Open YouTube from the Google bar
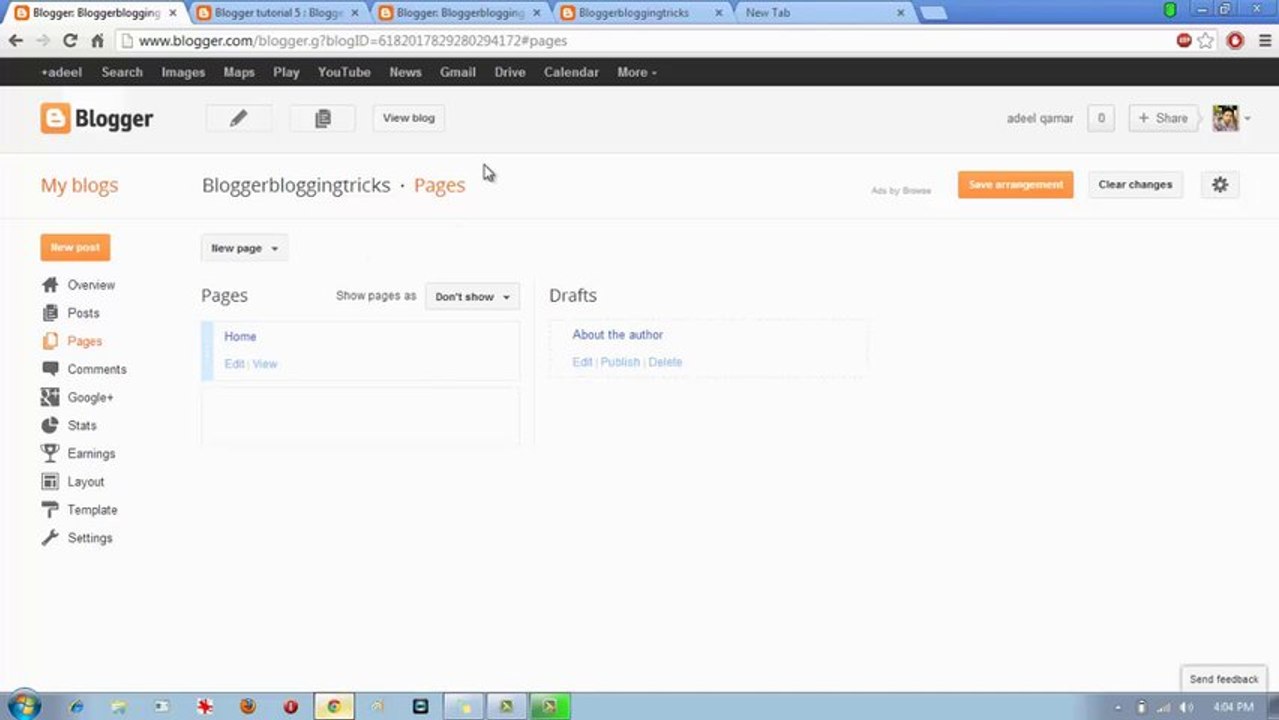The width and height of the screenshot is (1279, 720). pos(344,72)
